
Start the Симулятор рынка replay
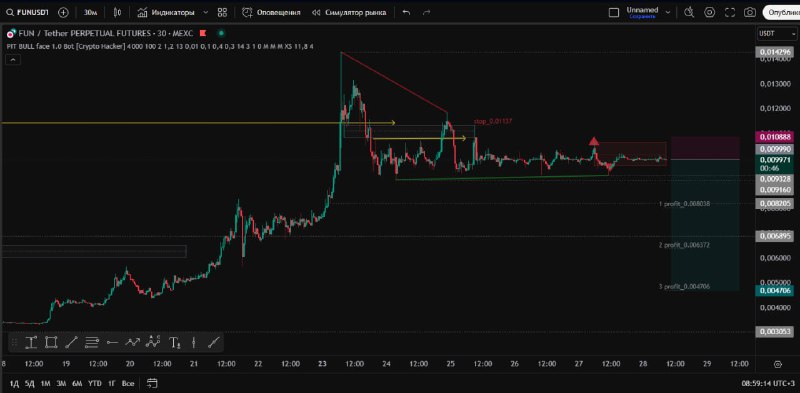pos(349,12)
